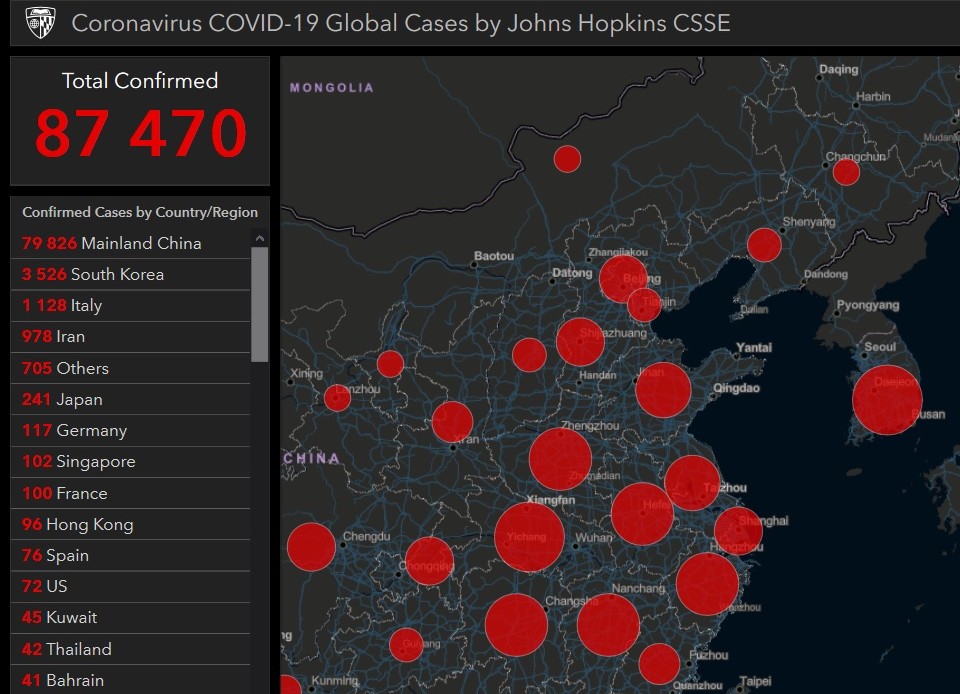960x694 pixels.
Task: Click the red circle near Fuzhou
Action: click(659, 664)
